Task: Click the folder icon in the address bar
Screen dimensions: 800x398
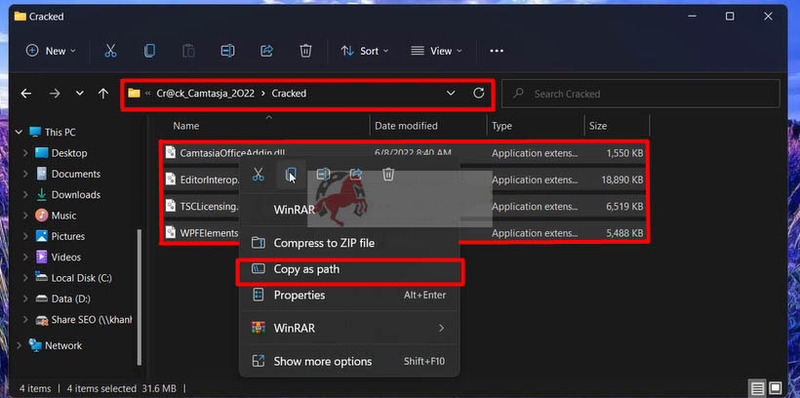Action: coord(134,93)
